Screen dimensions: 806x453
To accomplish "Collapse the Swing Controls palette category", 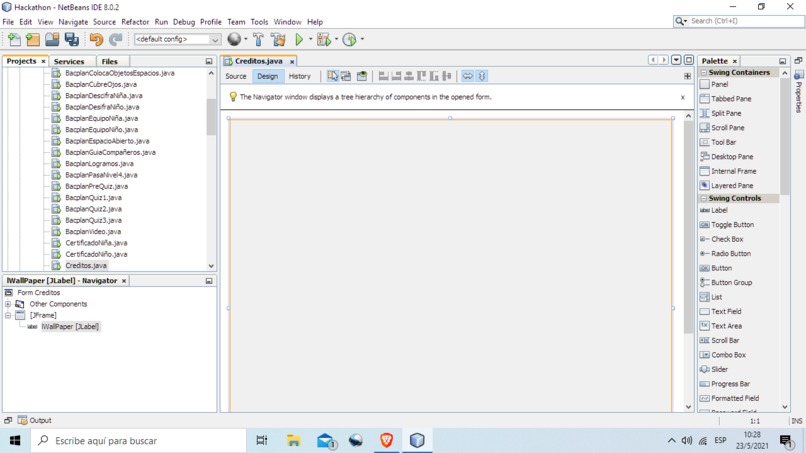I will [704, 198].
